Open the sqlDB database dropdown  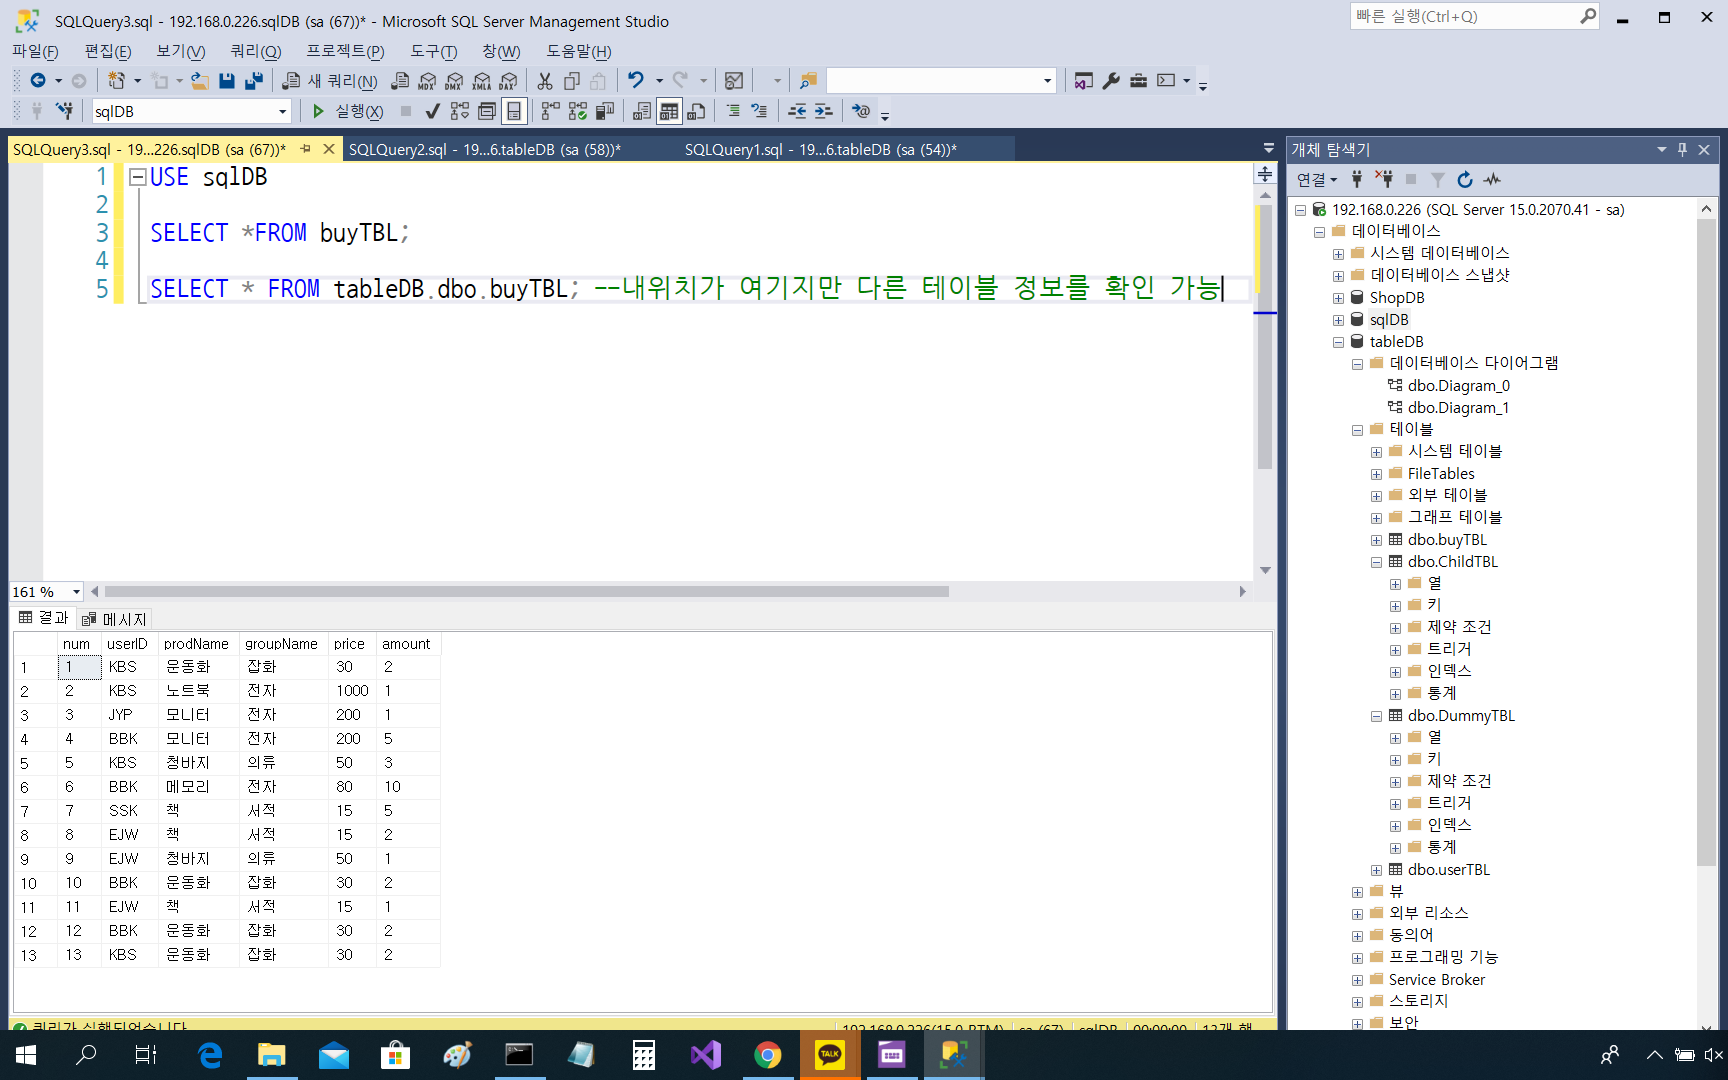283,111
